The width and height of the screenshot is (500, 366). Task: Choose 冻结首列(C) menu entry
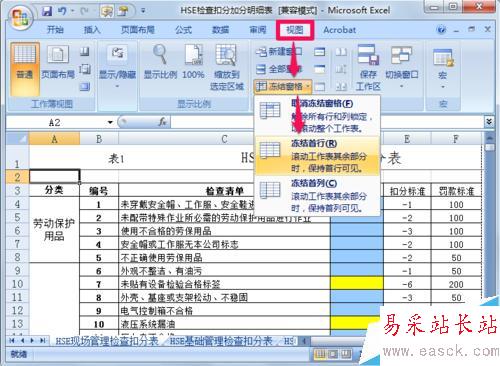[x=317, y=196]
